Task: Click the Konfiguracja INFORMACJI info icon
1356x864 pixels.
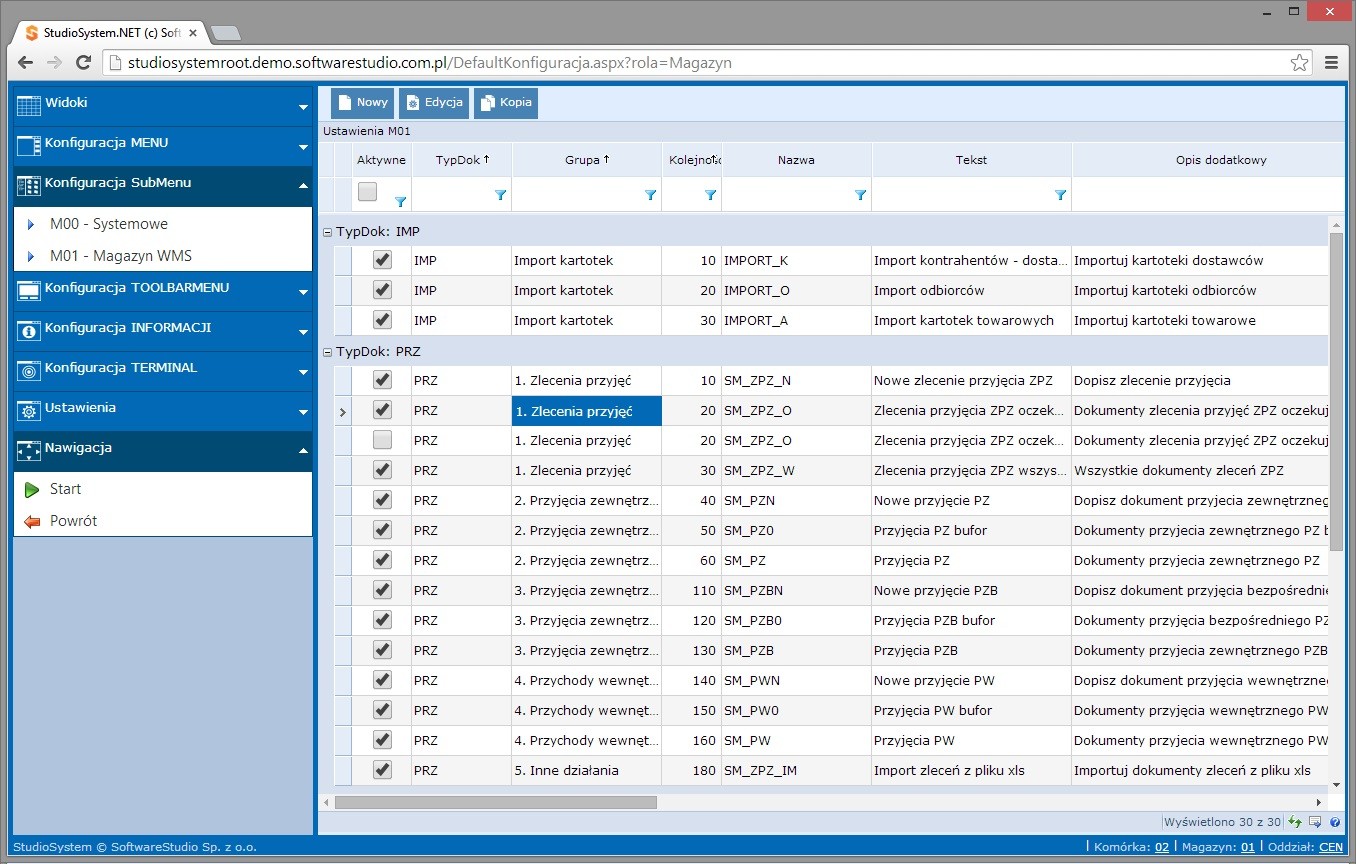Action: point(29,329)
